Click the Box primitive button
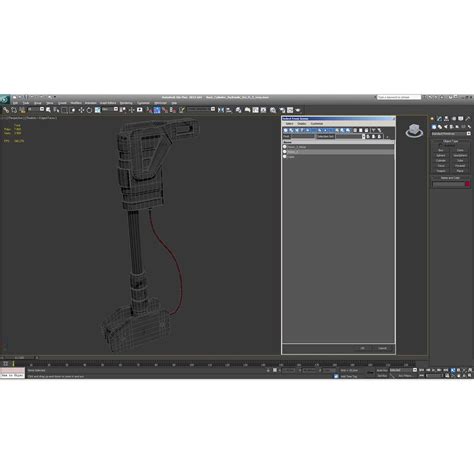This screenshot has width=474, height=474. (x=441, y=150)
